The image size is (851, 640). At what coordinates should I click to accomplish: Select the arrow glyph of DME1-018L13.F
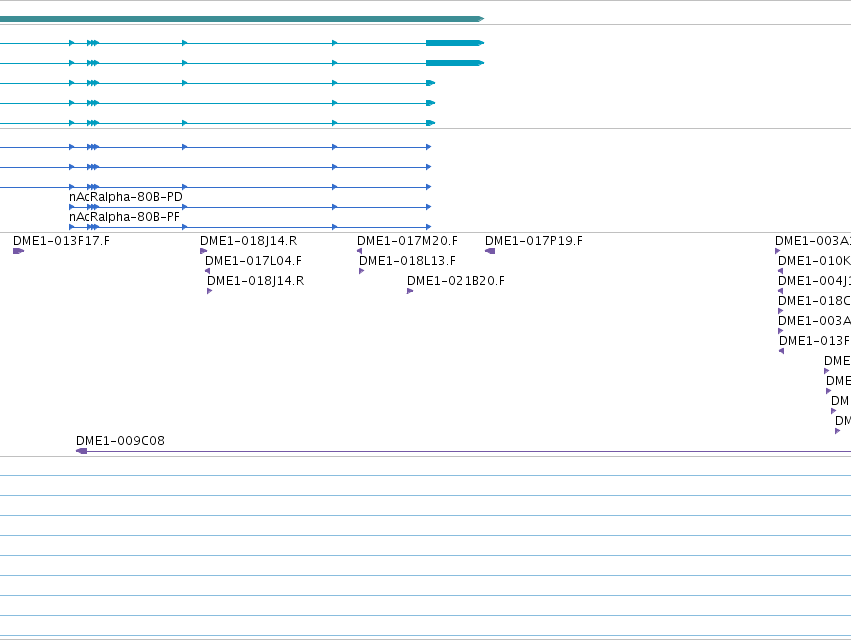pyautogui.click(x=361, y=271)
